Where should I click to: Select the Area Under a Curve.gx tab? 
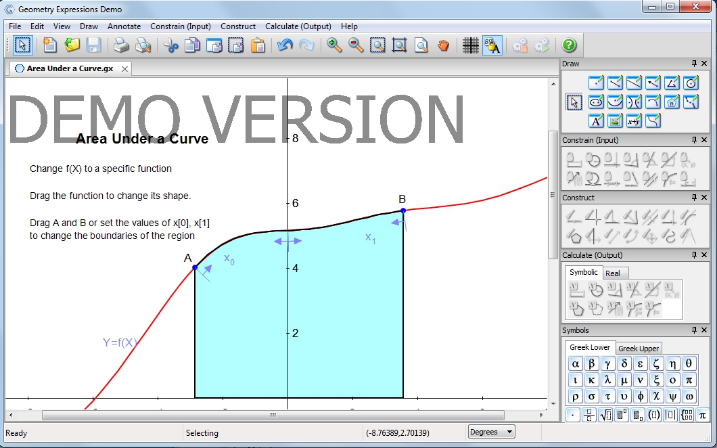70,69
